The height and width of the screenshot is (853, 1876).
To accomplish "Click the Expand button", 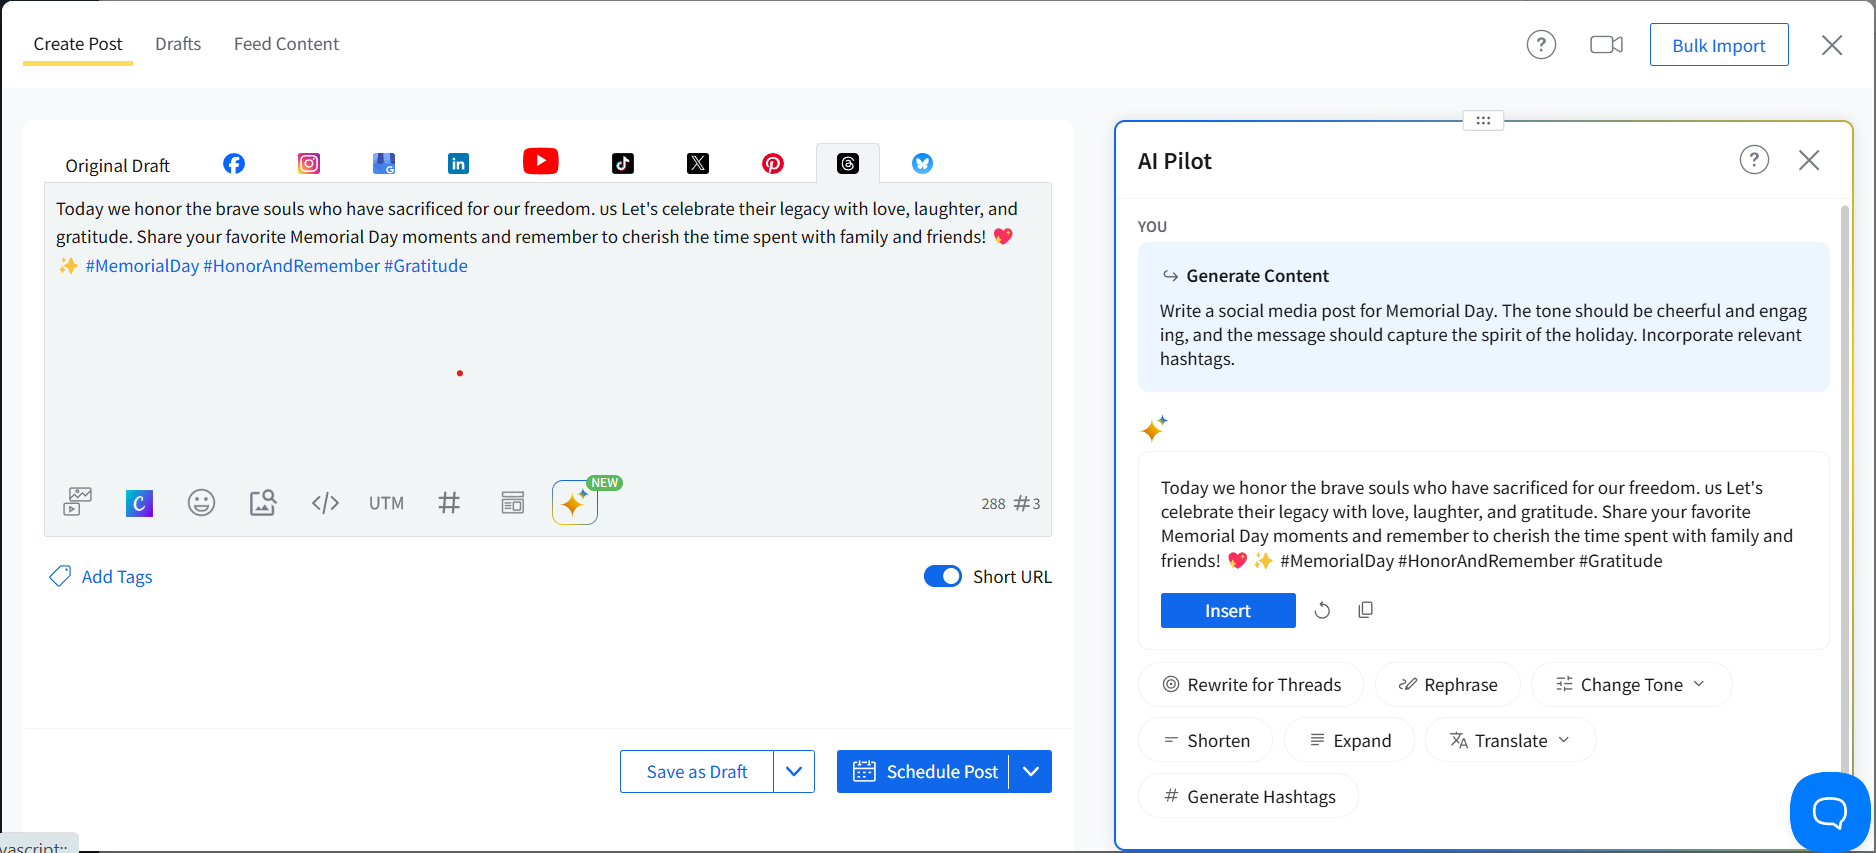I will click(x=1350, y=741).
